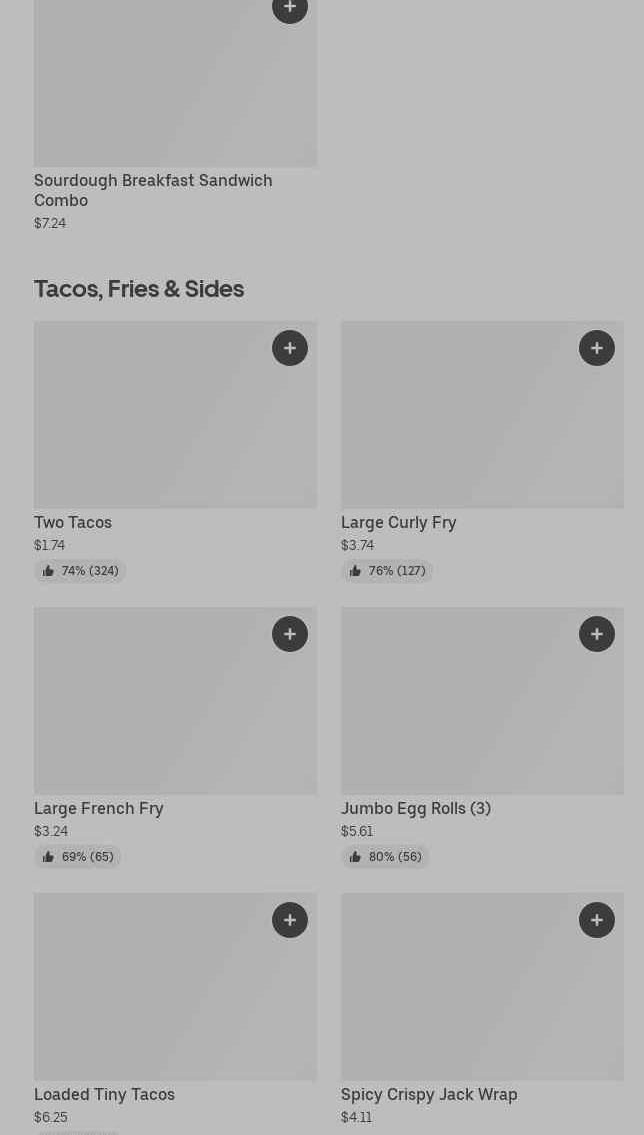This screenshot has height=1135, width=644.
Task: Add Sourdough Breakfast Sandwich Combo to cart
Action: tap(290, 9)
